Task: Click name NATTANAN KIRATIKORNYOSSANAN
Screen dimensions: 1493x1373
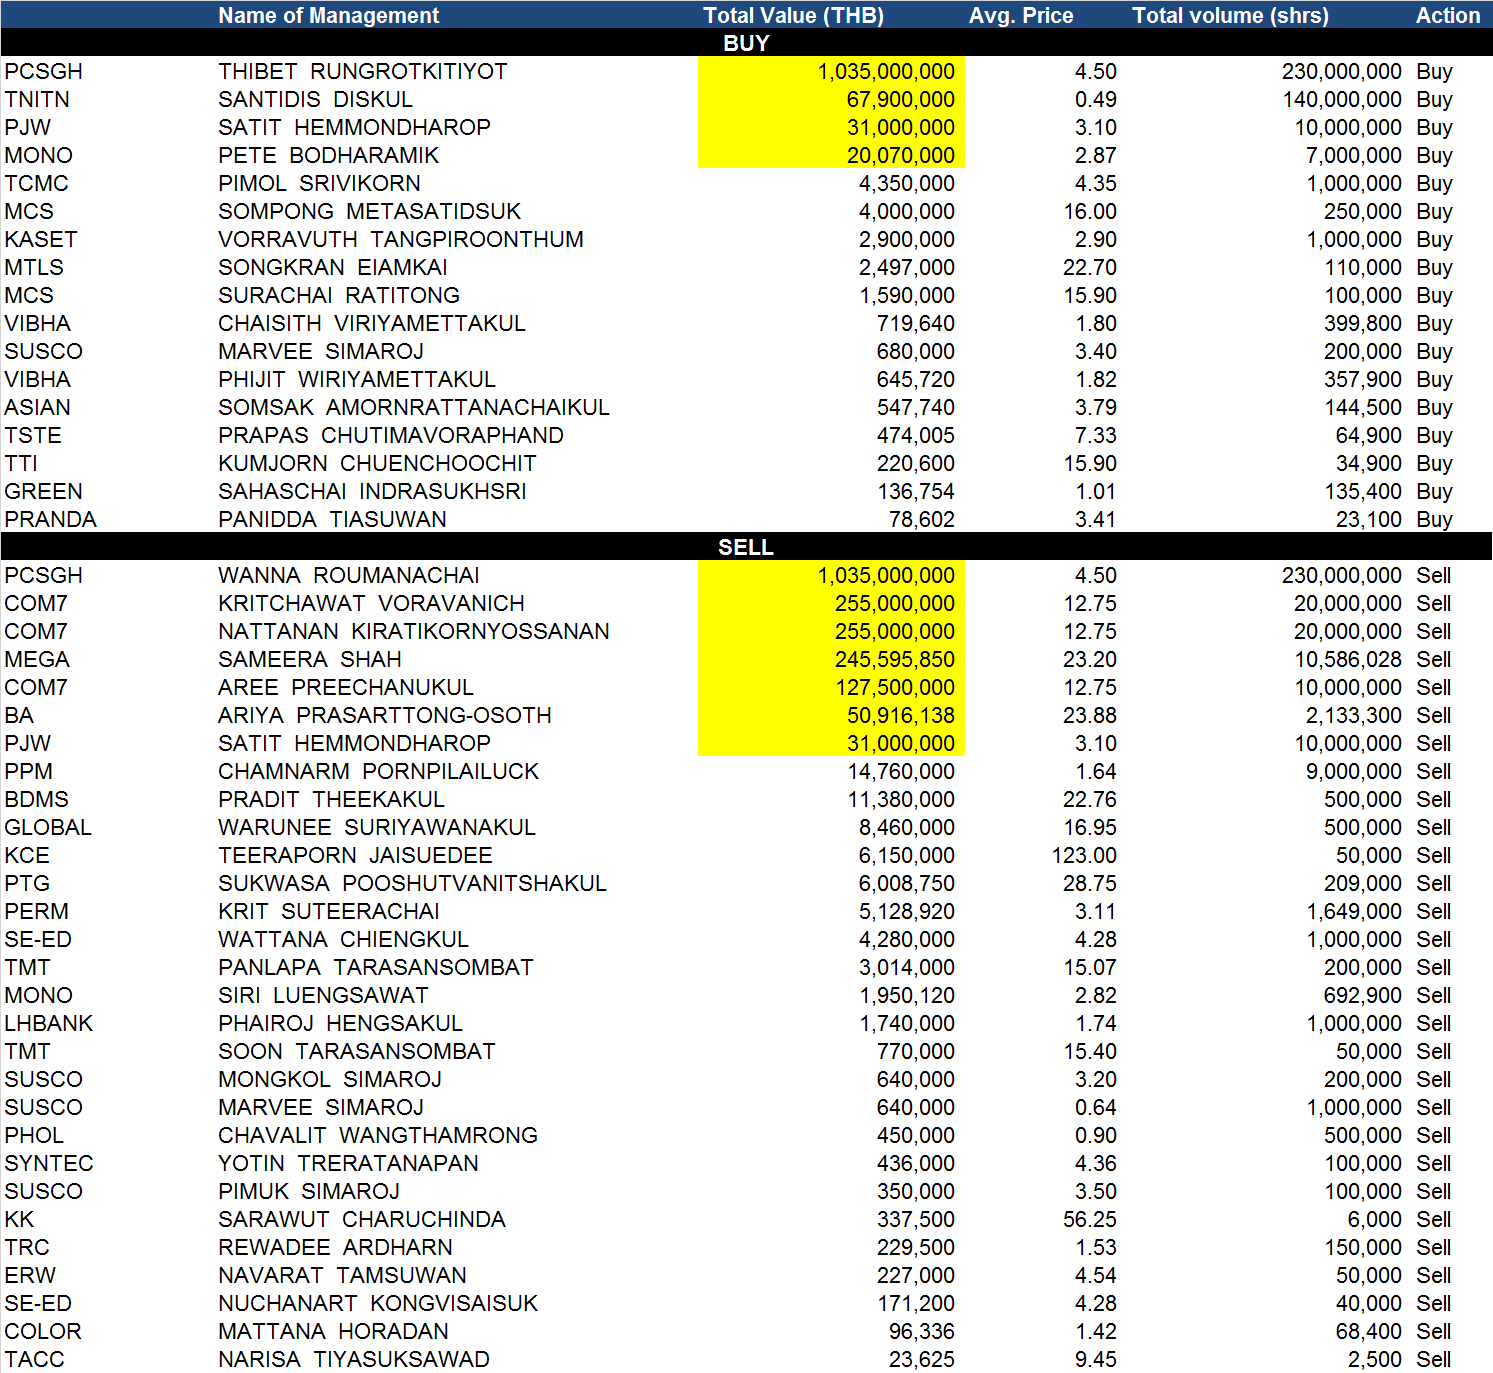Action: point(414,631)
